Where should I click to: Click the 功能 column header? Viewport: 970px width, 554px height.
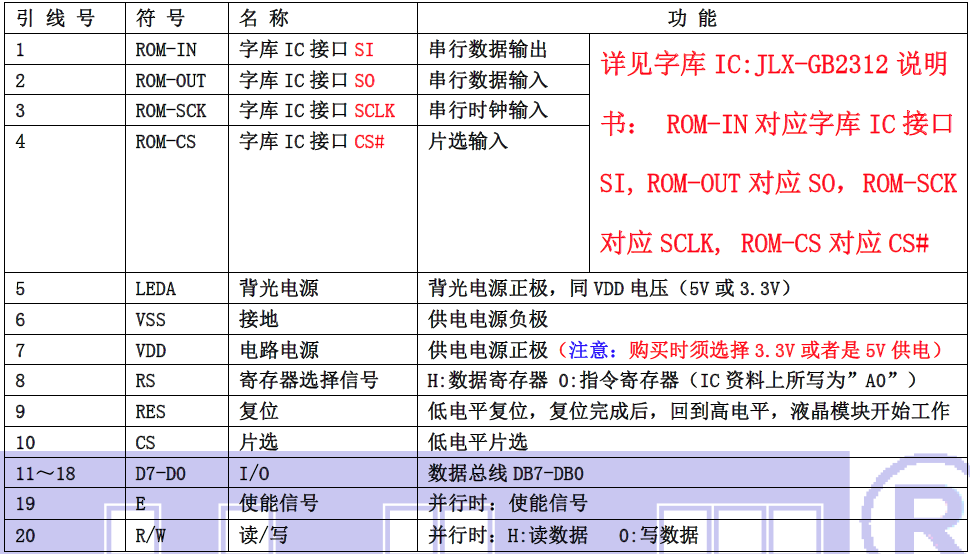692,19
